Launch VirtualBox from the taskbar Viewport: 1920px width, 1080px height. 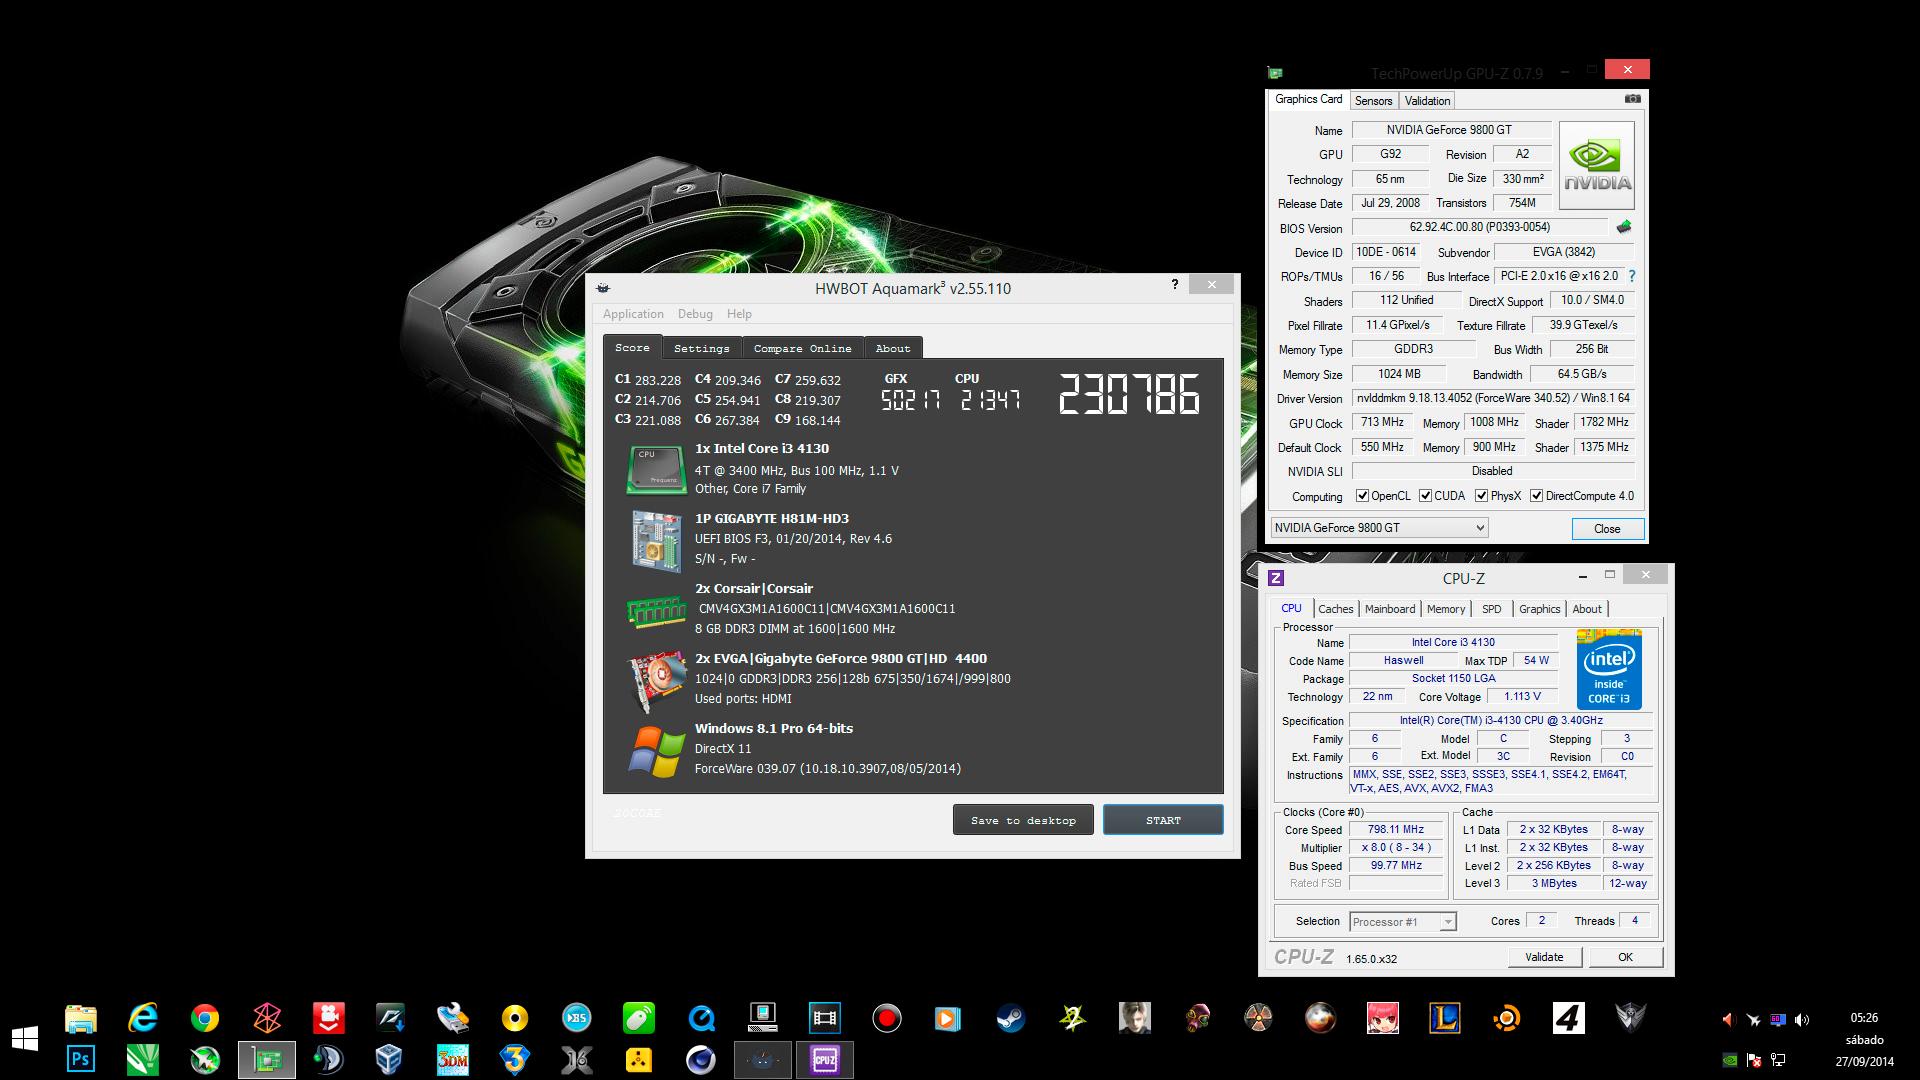pyautogui.click(x=389, y=1059)
